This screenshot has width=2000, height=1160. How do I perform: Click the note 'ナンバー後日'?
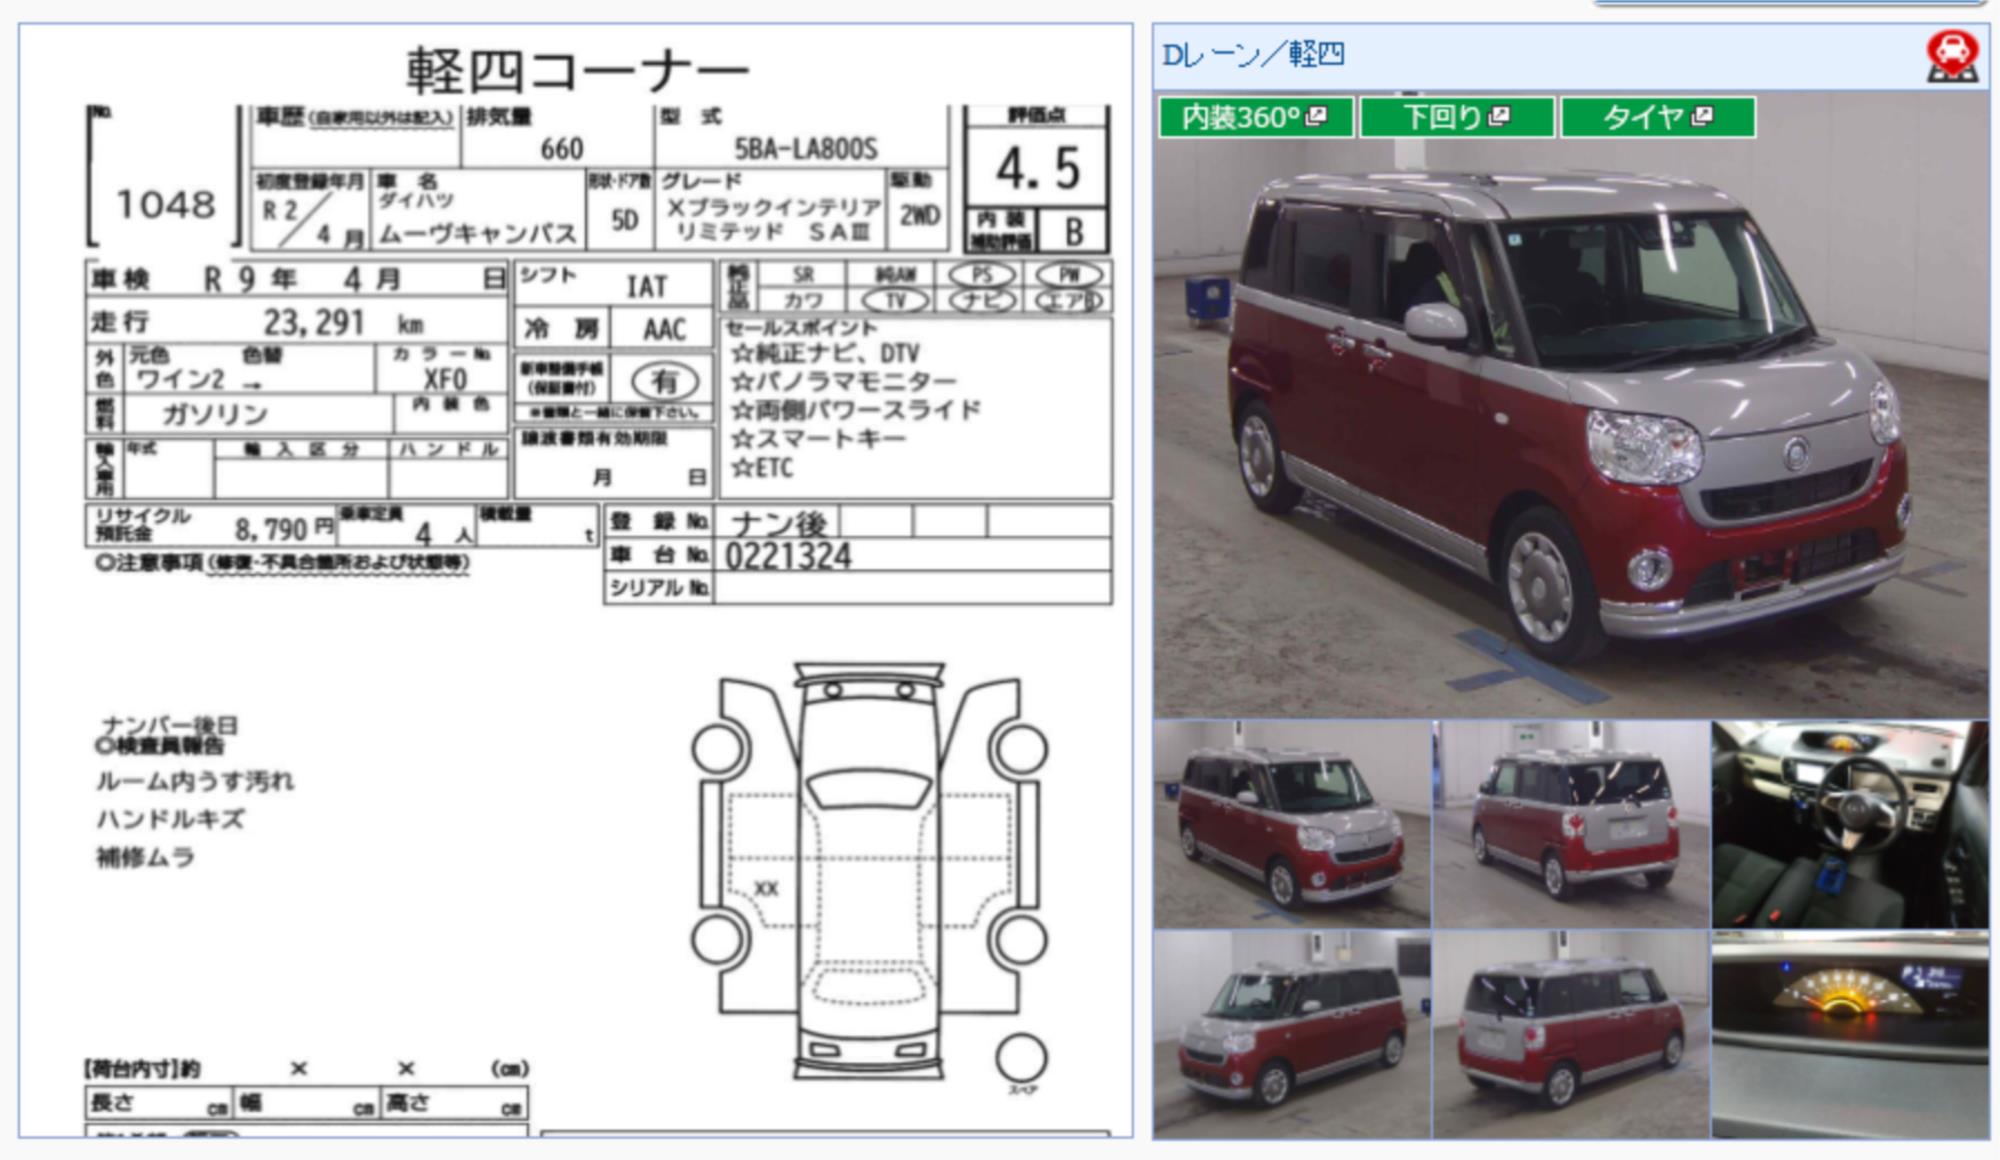point(168,725)
